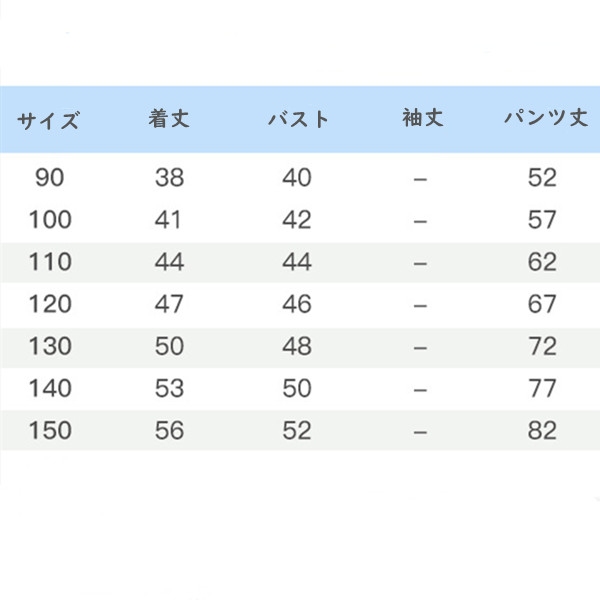Click the バスト value 48 cell
Screen dimensions: 600x600
coord(297,346)
